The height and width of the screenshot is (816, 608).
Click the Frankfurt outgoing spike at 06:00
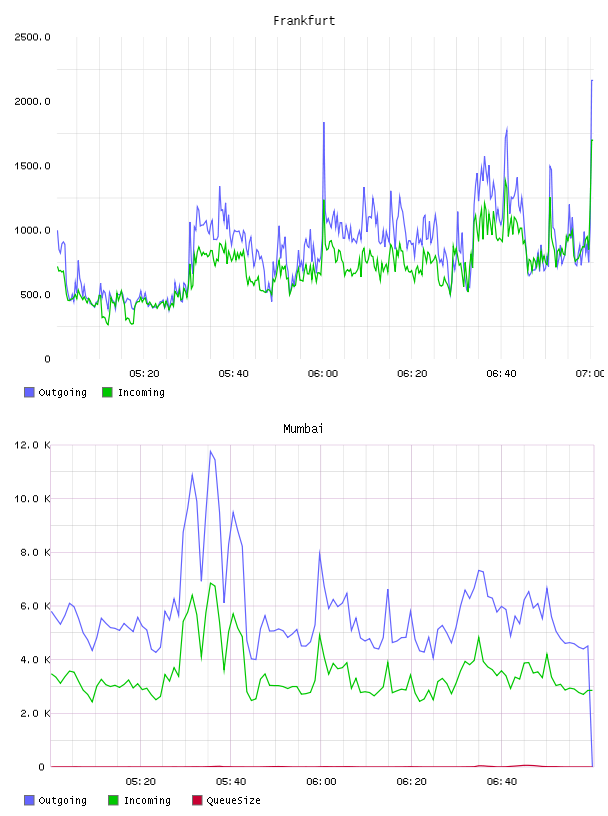tap(324, 123)
